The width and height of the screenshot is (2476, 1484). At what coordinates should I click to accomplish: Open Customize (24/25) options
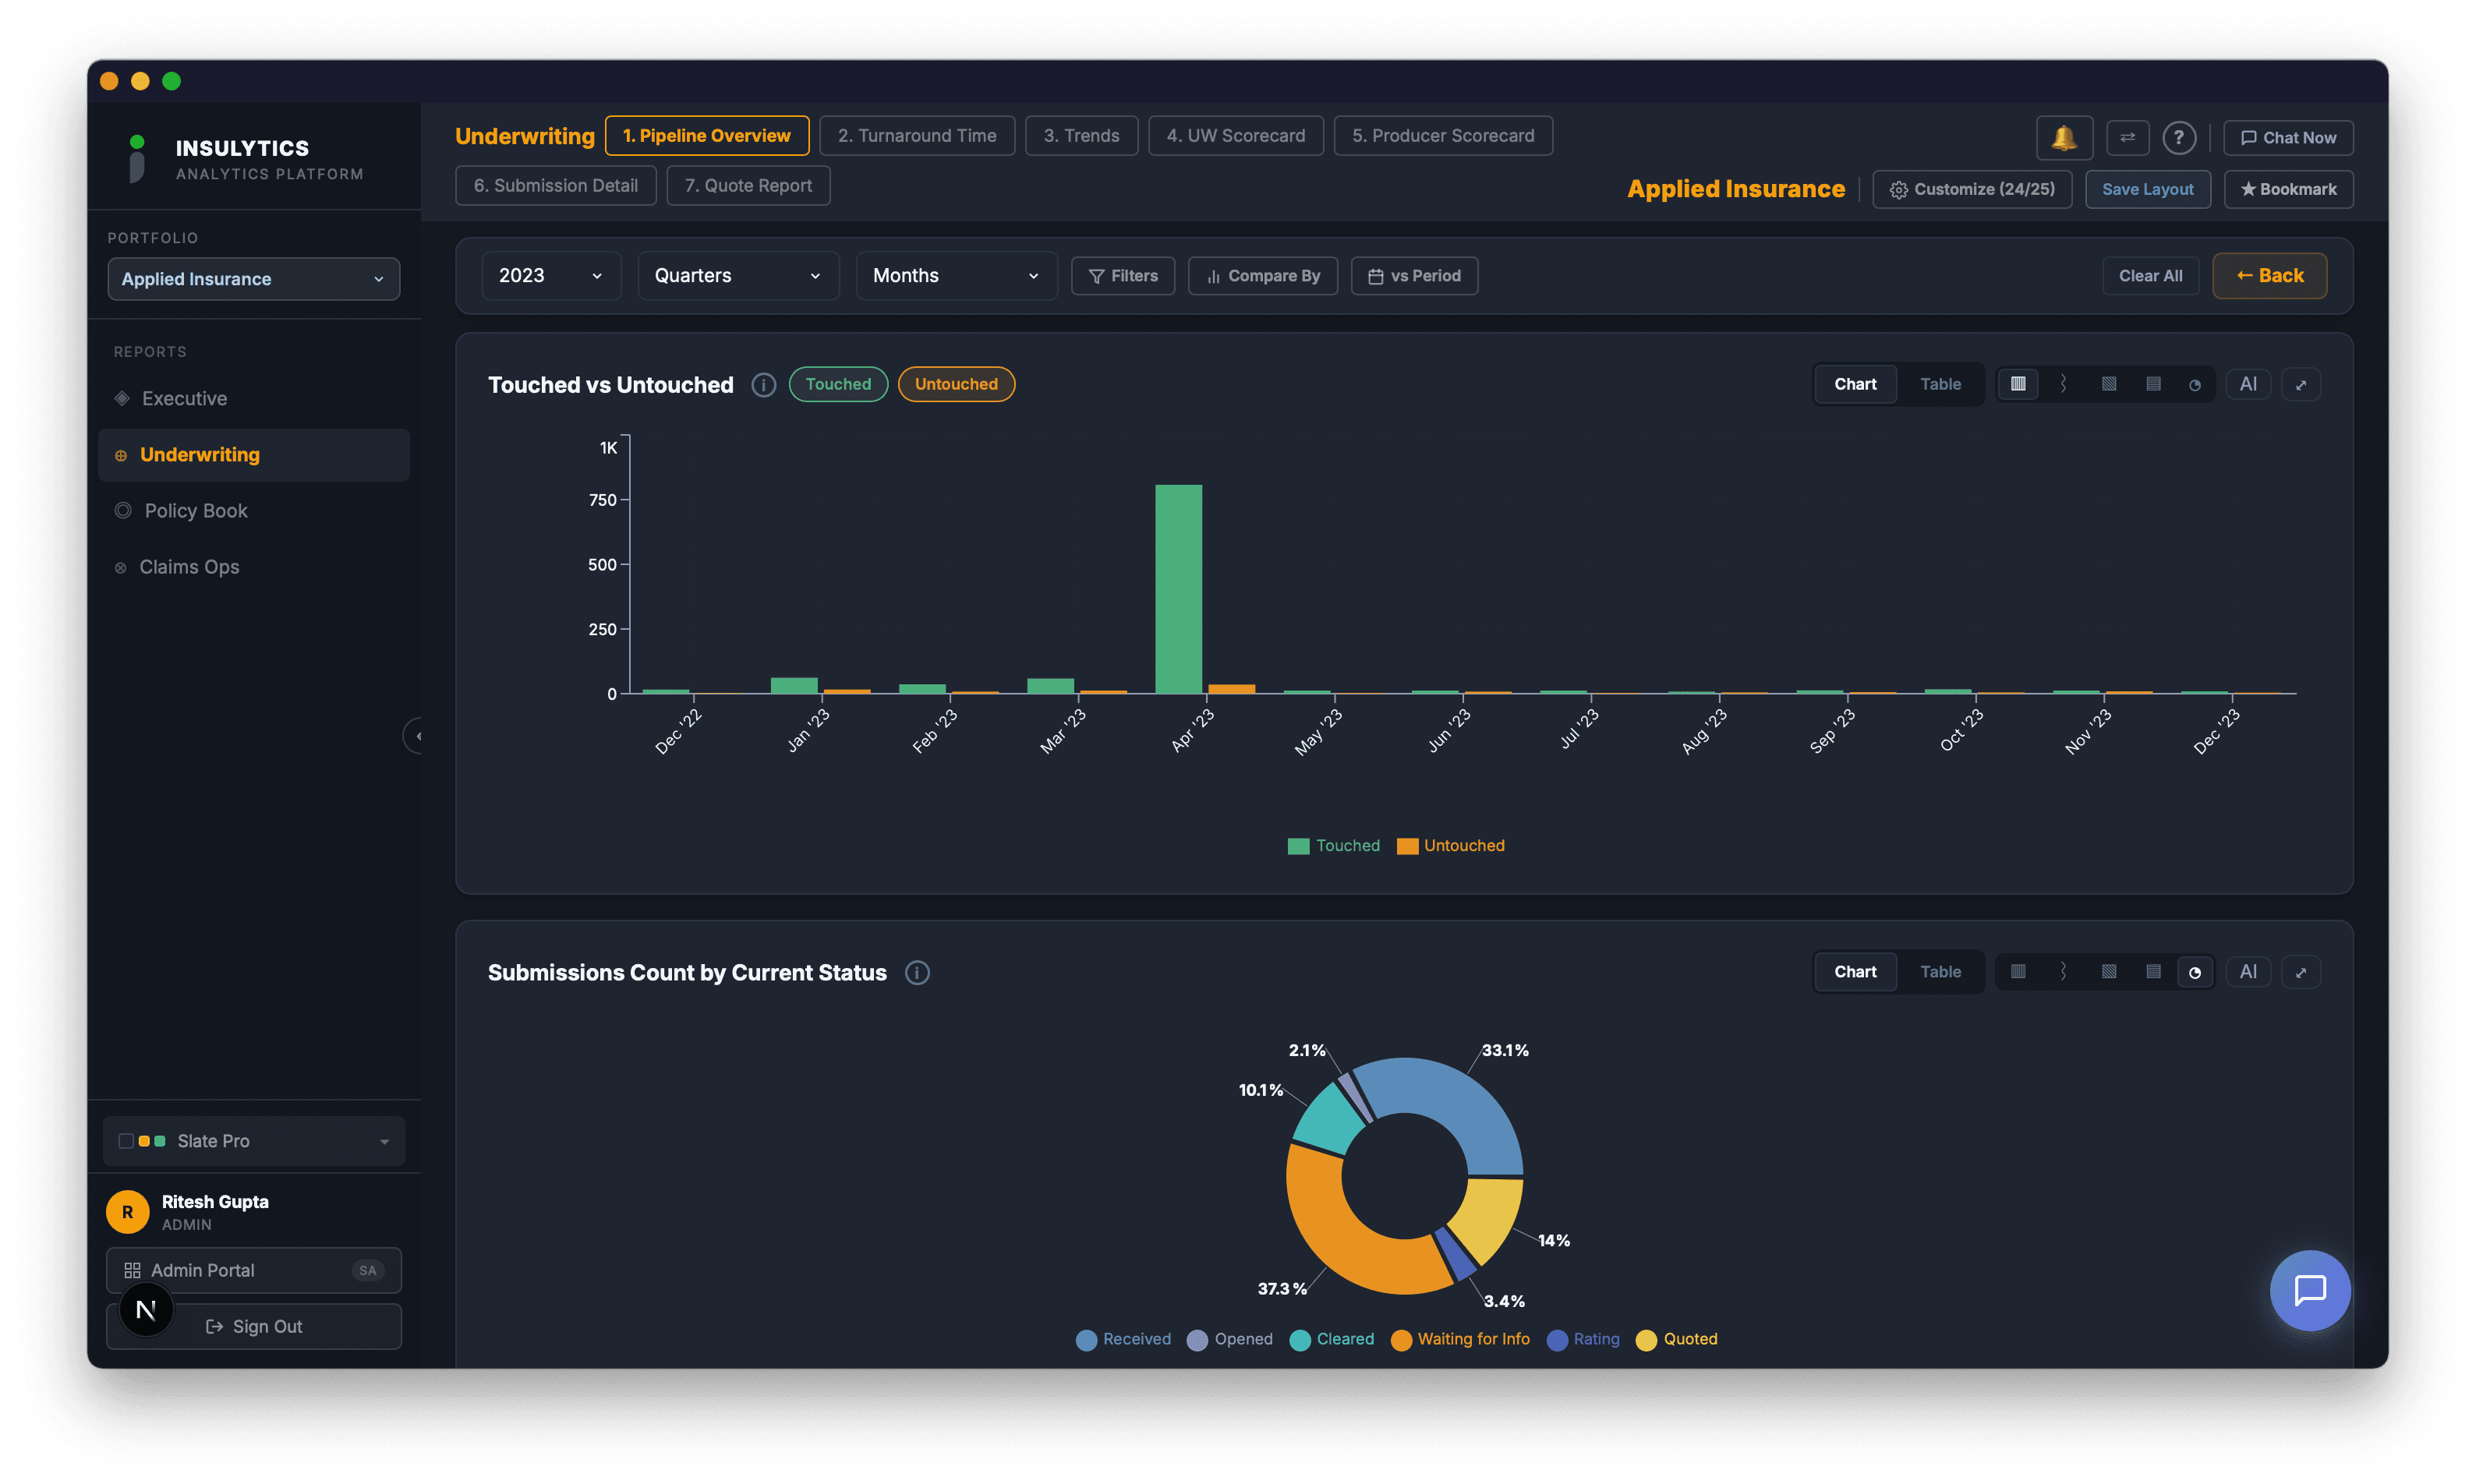1972,189
